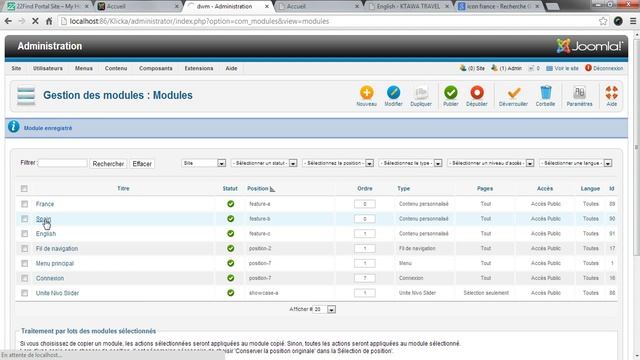Click the Filtrer text input field
640x360 pixels.
(62, 163)
